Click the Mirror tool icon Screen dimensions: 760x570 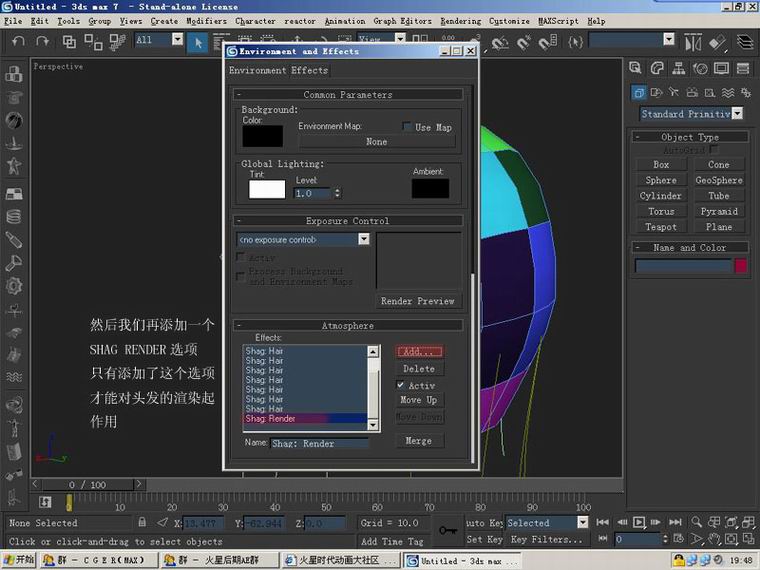[693, 43]
